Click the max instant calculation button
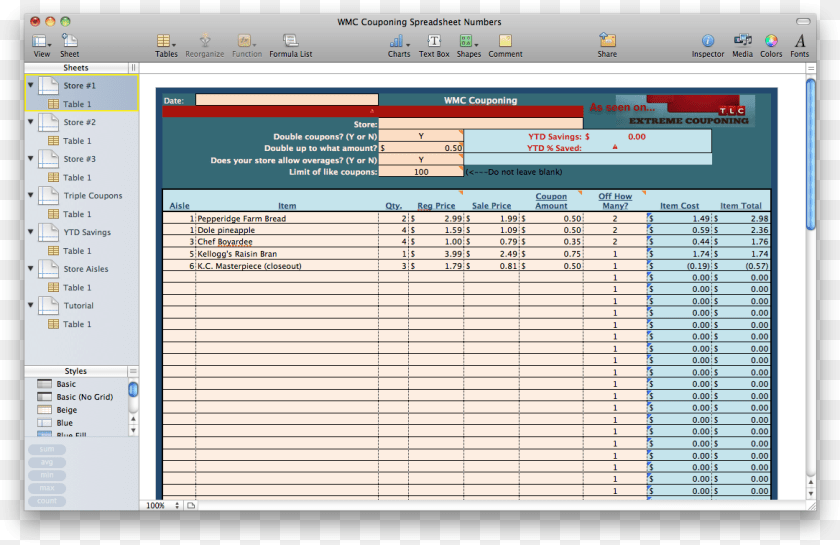Viewport: 840px width, 545px height. 47,488
